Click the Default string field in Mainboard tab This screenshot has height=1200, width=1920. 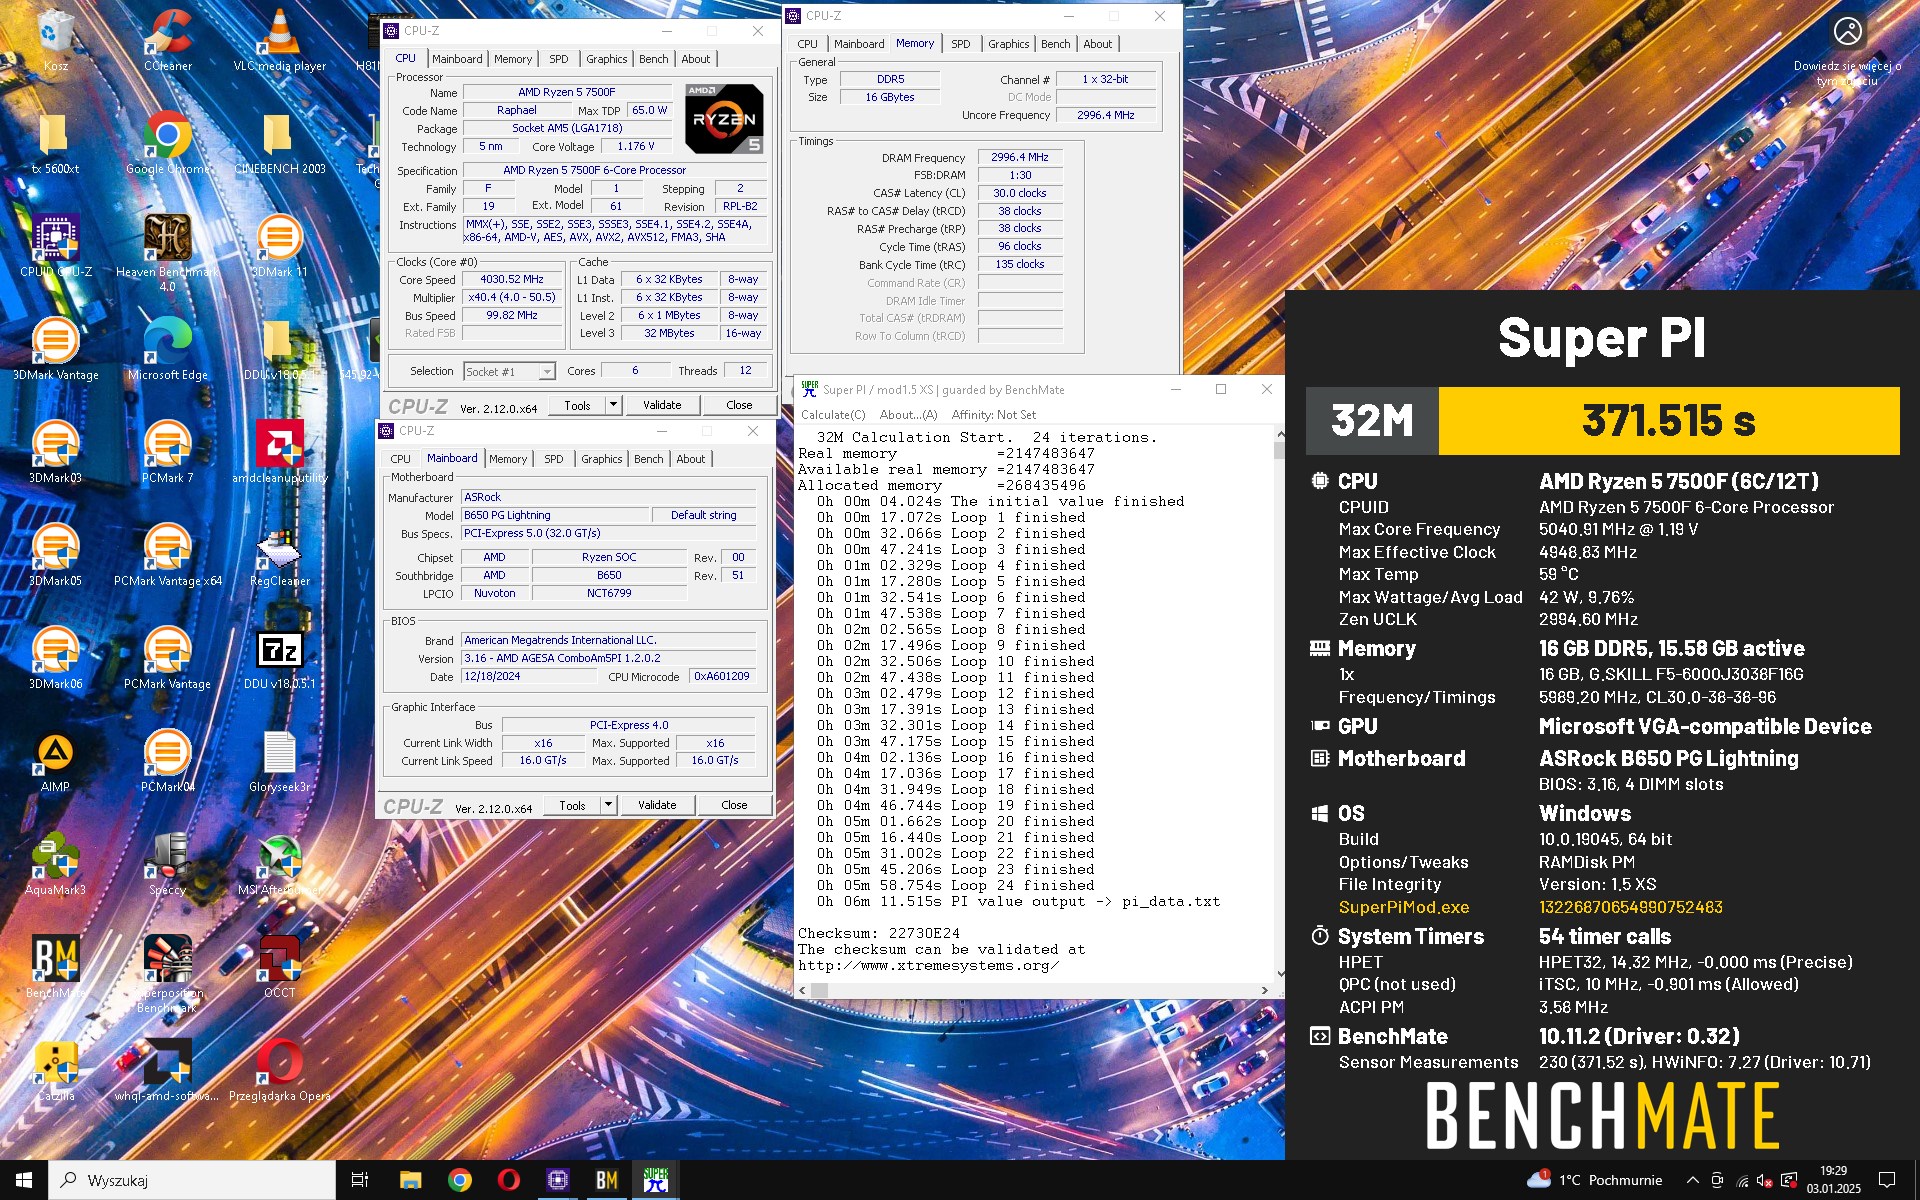[704, 515]
